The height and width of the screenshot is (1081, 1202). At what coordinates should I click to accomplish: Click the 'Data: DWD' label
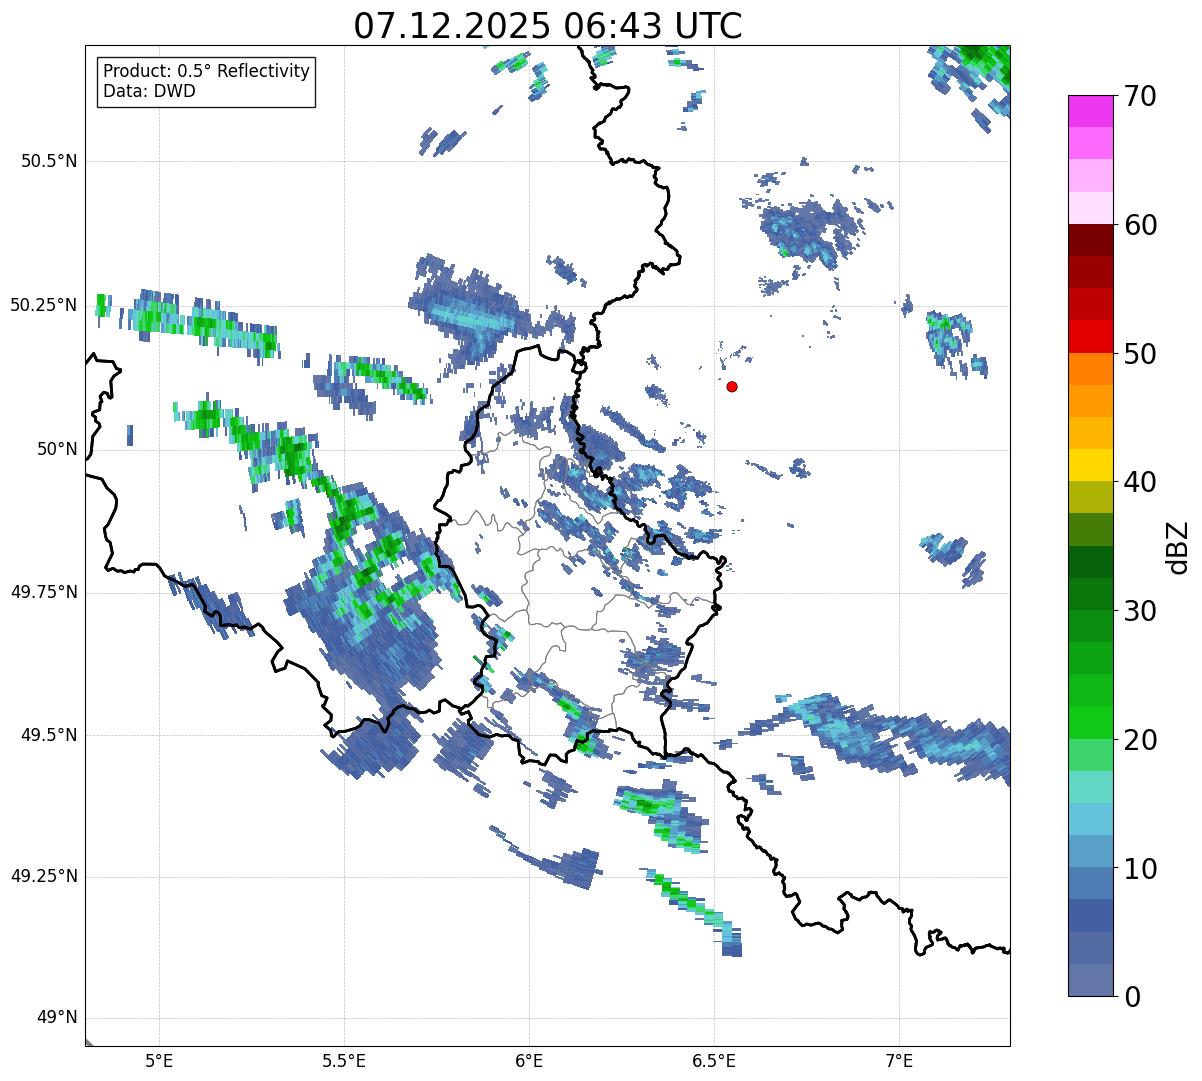coord(150,91)
